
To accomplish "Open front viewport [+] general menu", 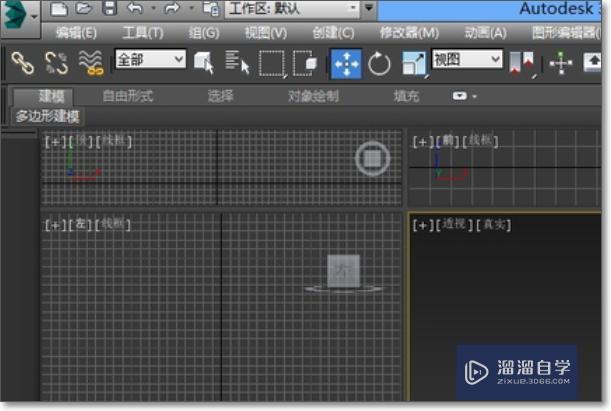I will point(423,142).
